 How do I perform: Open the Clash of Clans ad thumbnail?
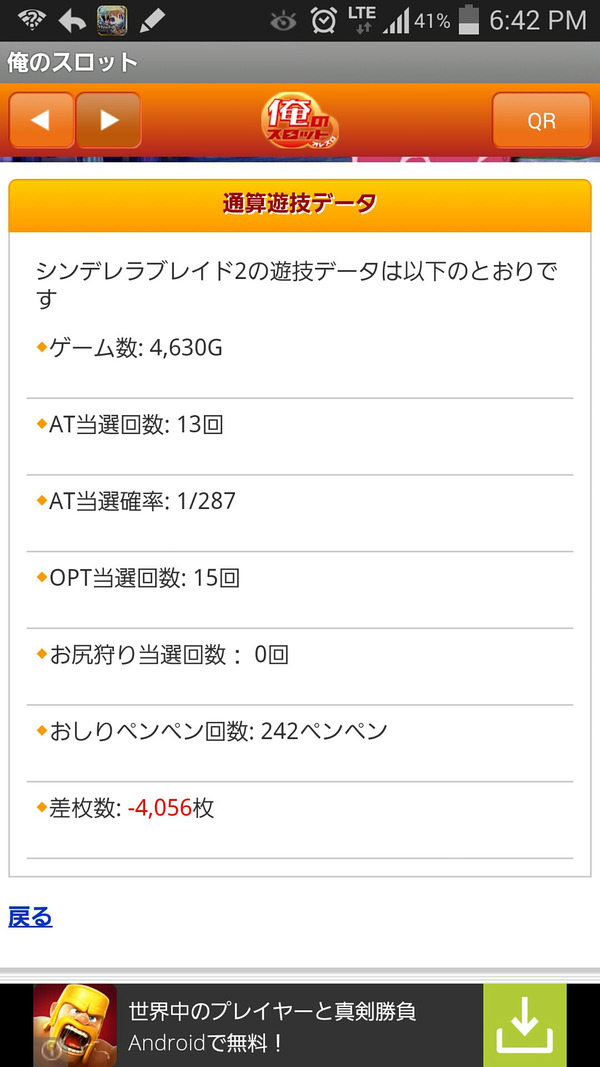coord(75,1025)
